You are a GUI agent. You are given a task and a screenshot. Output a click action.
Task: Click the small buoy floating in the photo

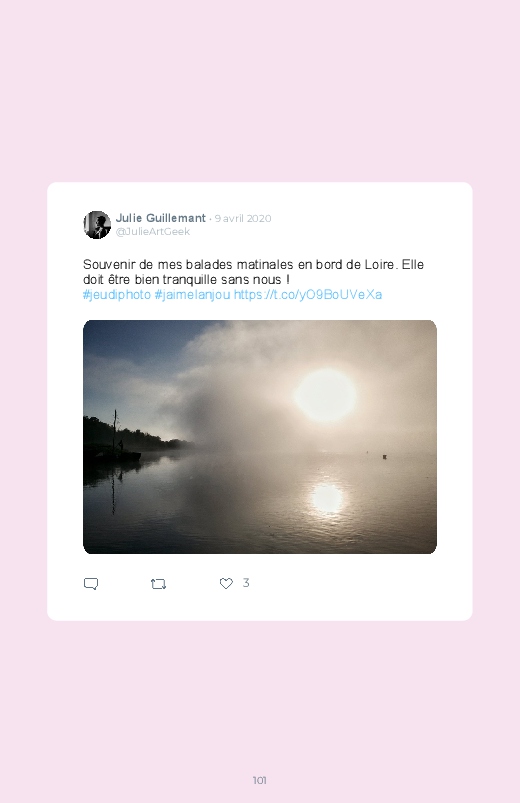tap(384, 456)
